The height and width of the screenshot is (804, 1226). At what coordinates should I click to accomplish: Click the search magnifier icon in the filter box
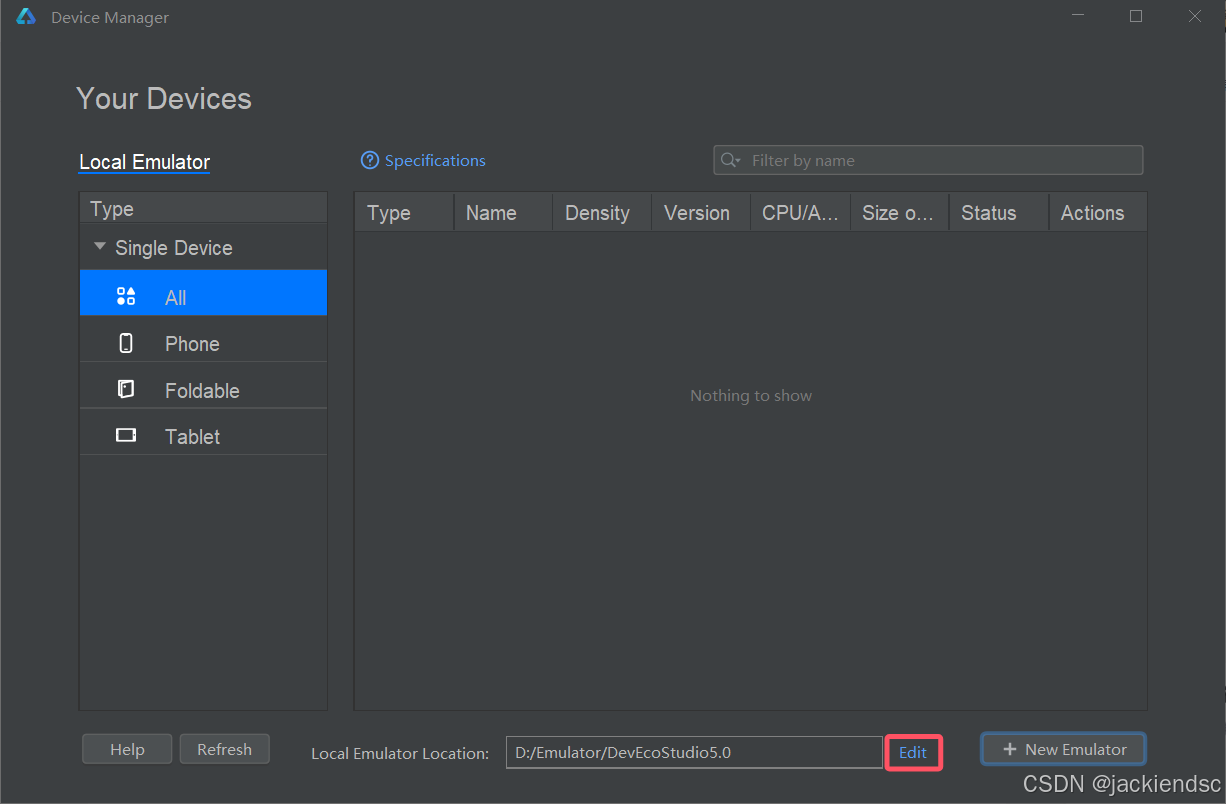click(730, 160)
